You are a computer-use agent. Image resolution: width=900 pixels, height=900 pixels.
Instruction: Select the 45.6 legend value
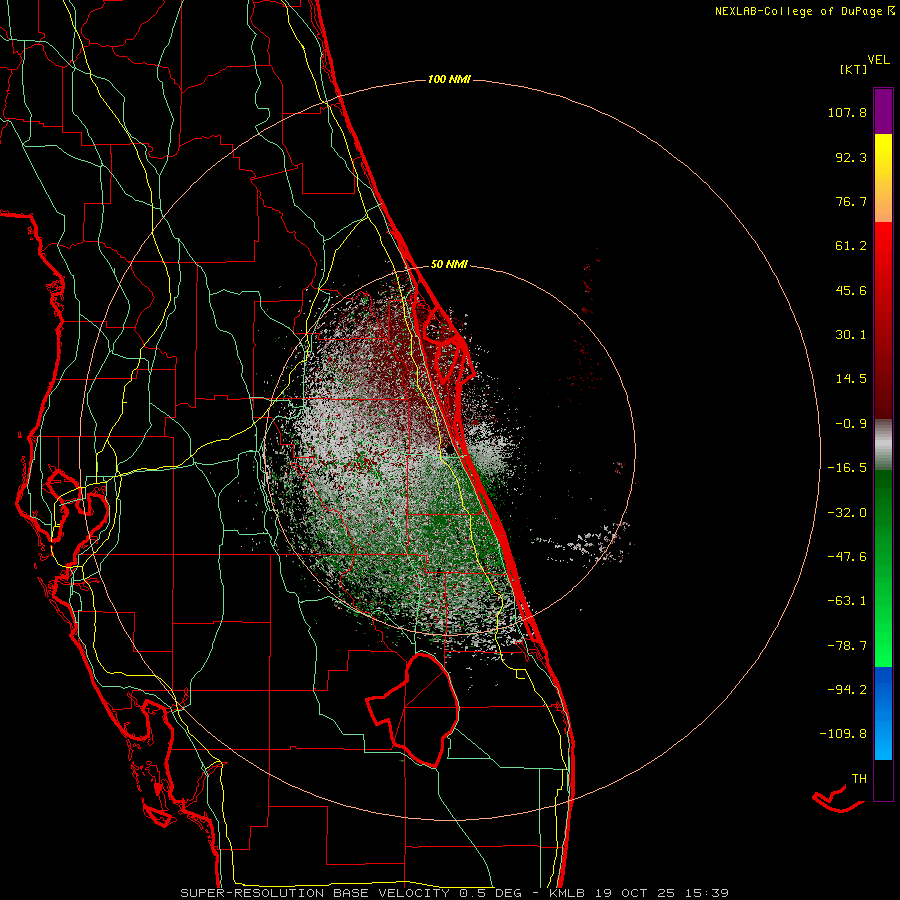click(x=851, y=290)
